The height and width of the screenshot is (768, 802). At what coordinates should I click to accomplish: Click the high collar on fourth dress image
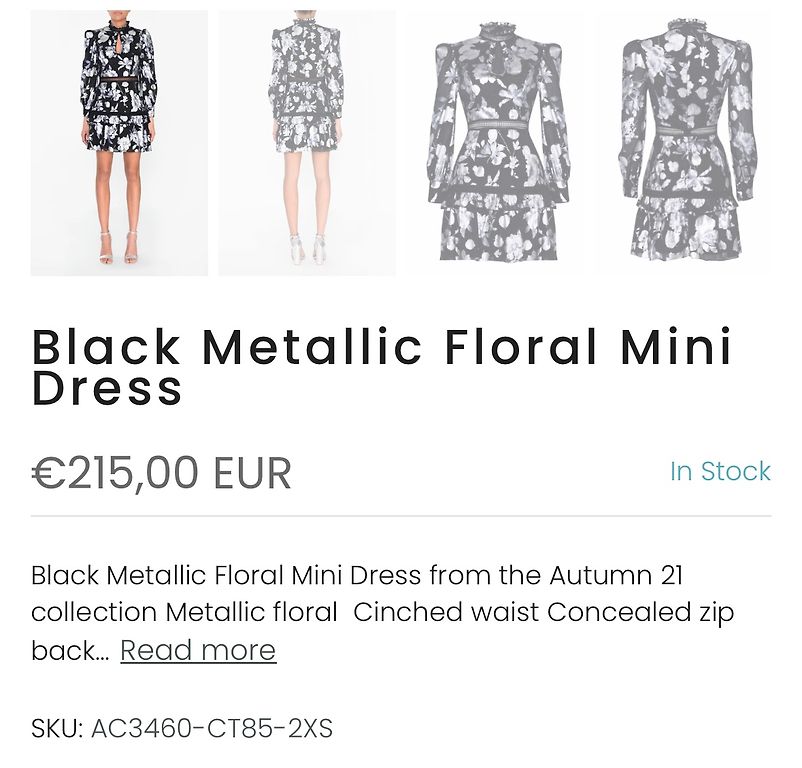click(x=687, y=26)
